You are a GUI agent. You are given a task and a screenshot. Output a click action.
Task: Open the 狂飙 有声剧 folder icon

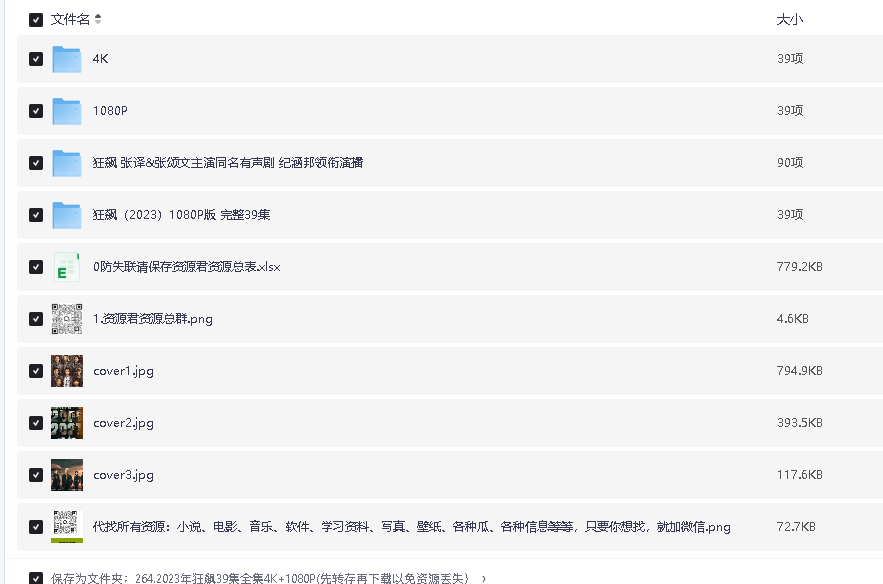tap(66, 163)
